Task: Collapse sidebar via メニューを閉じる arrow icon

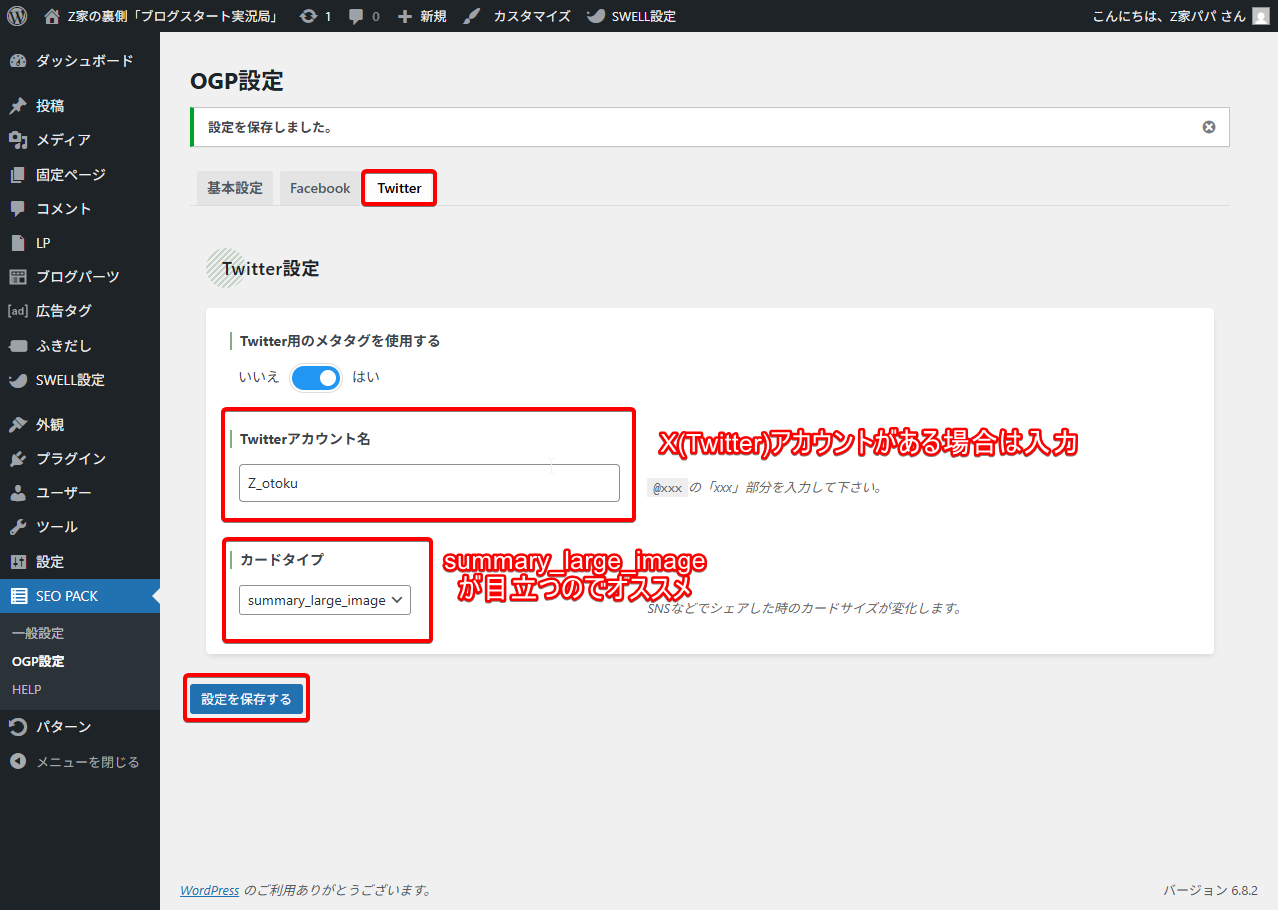Action: click(18, 762)
